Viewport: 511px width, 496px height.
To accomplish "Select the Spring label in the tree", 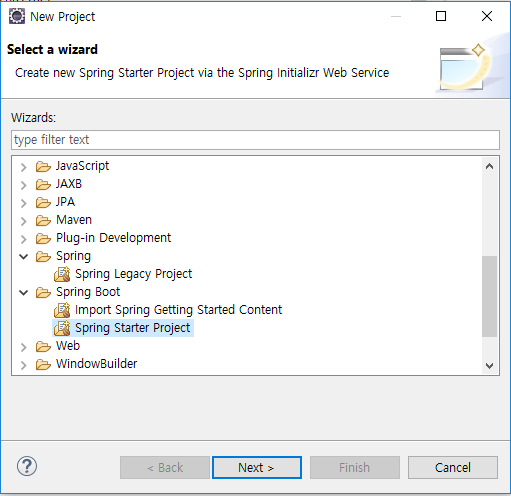I will (73, 256).
